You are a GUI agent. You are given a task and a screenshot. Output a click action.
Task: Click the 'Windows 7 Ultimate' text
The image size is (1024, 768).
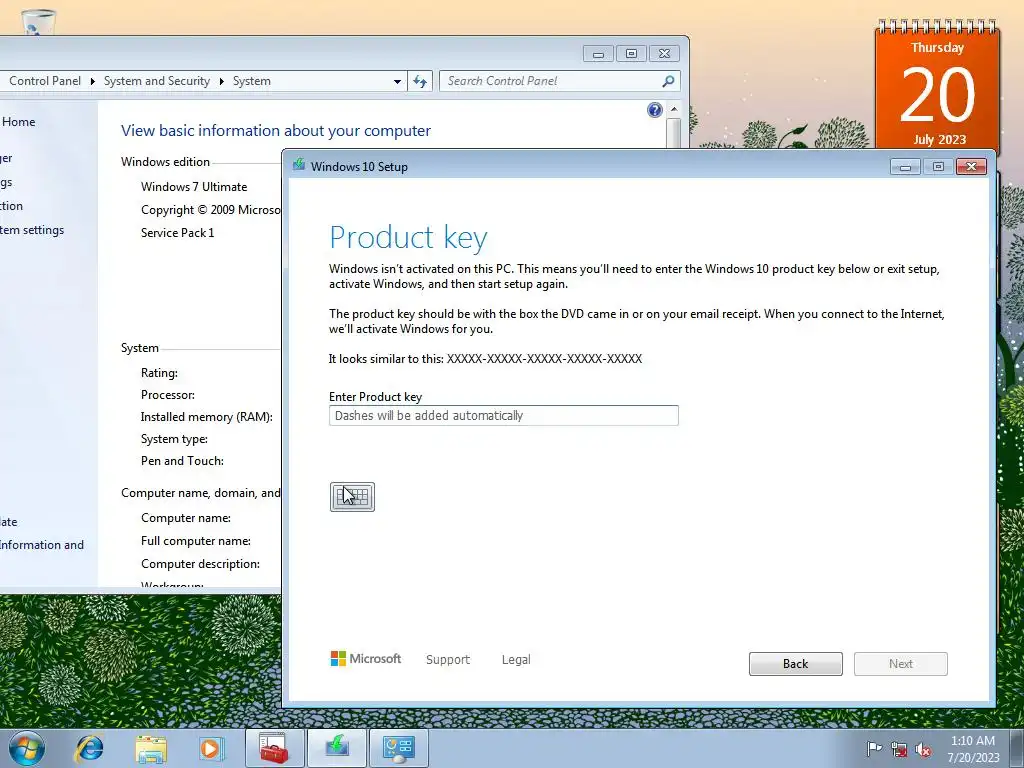coord(194,187)
